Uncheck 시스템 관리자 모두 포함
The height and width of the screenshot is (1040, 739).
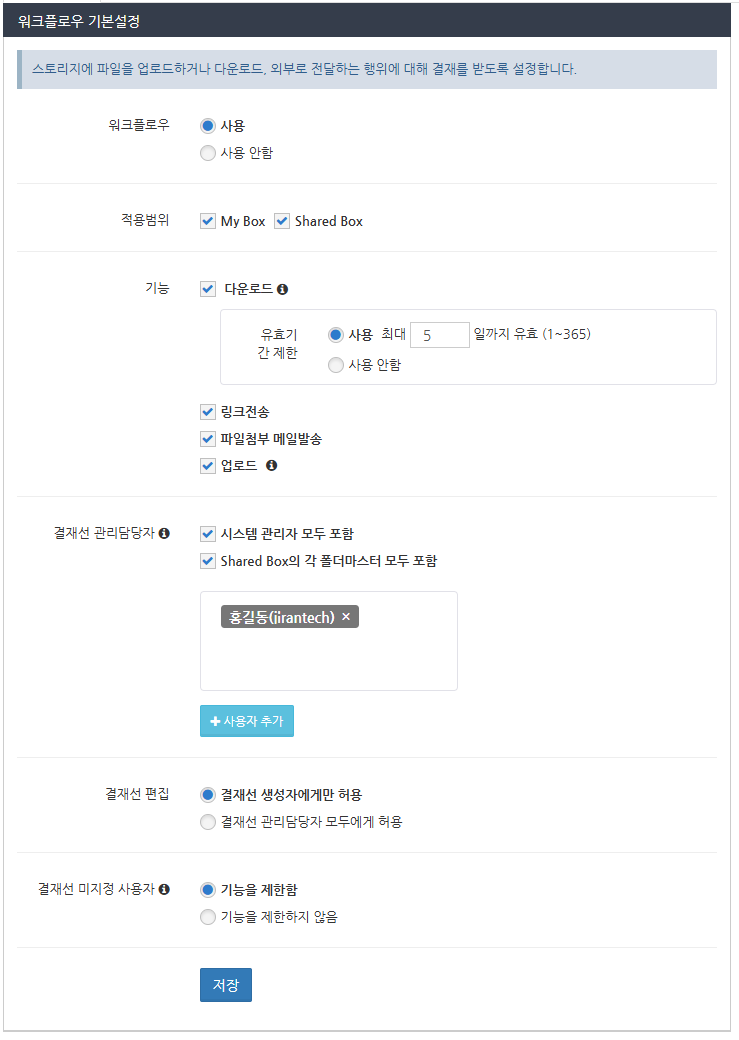[208, 534]
